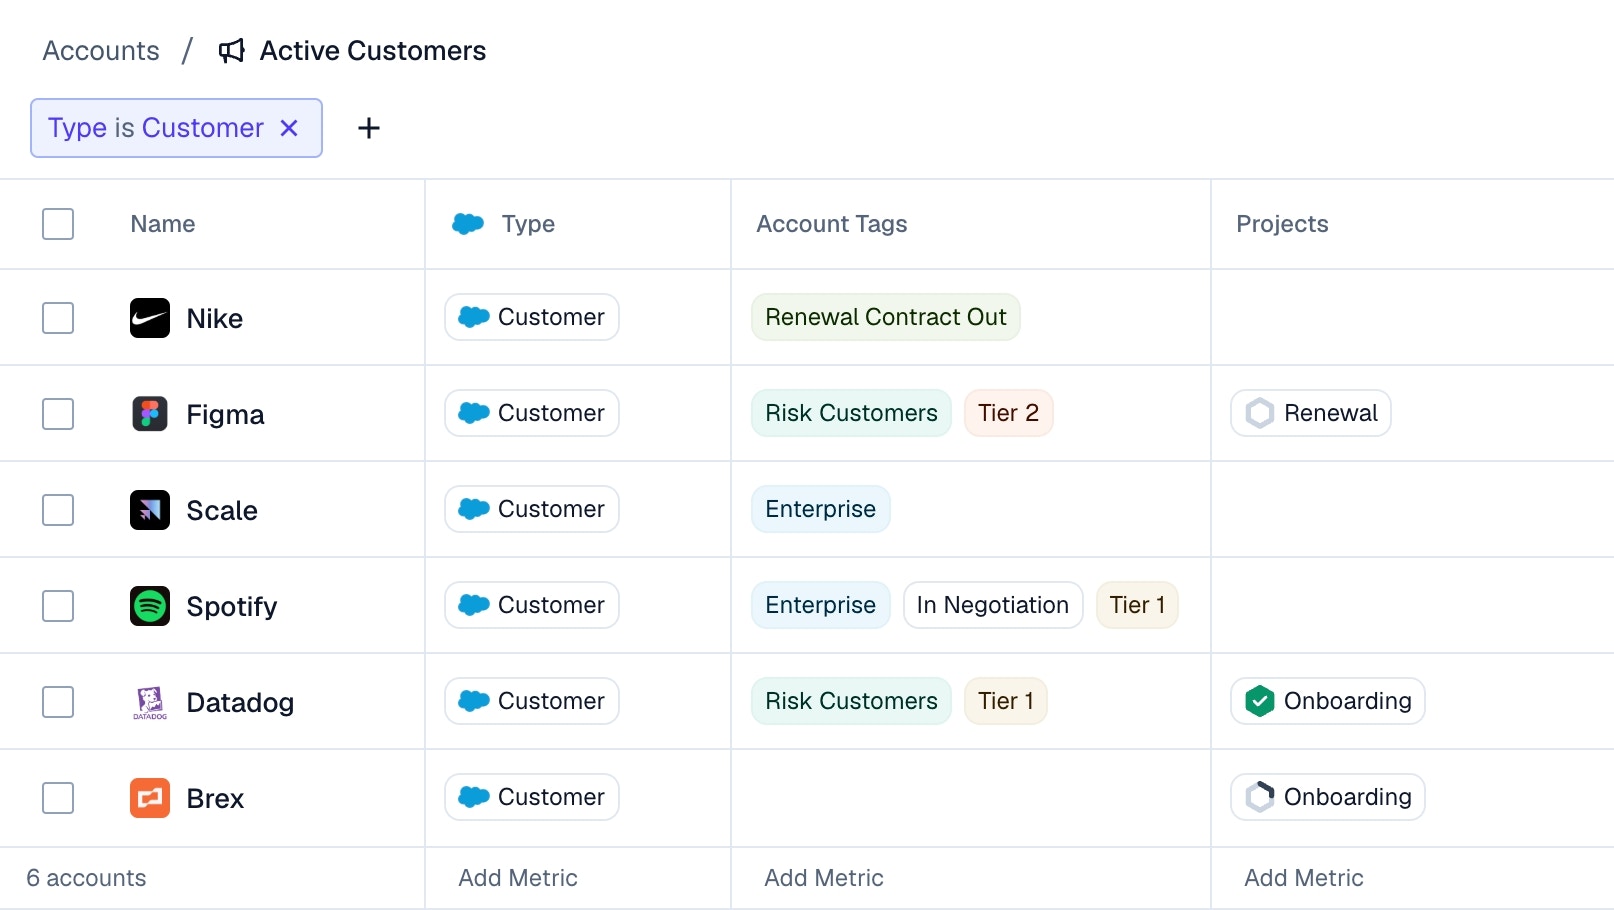Select the Nike row checkbox
The width and height of the screenshot is (1614, 910).
pyautogui.click(x=58, y=318)
